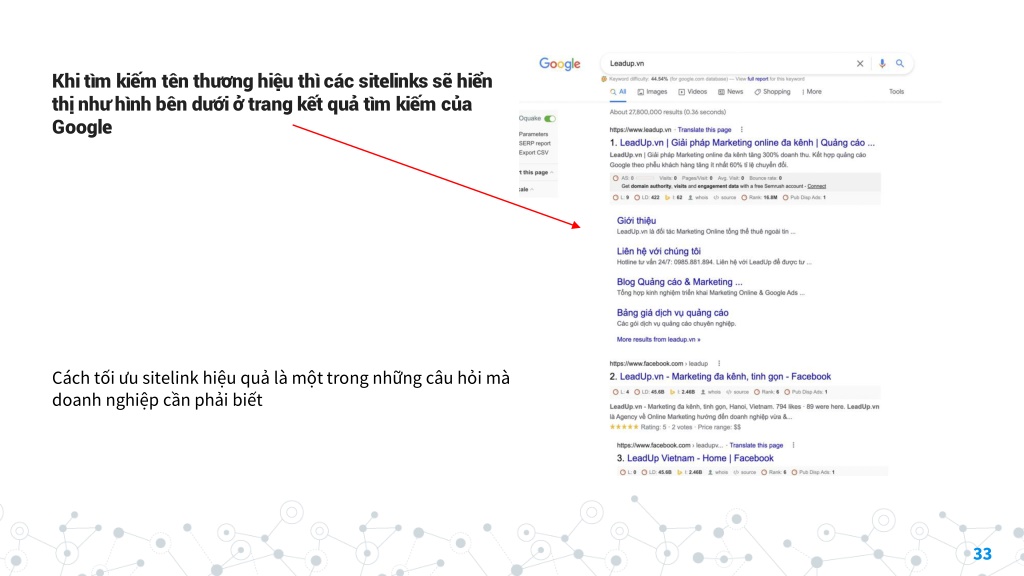Toggle the SEOquake switch off
This screenshot has height=576, width=1024.
pos(550,118)
